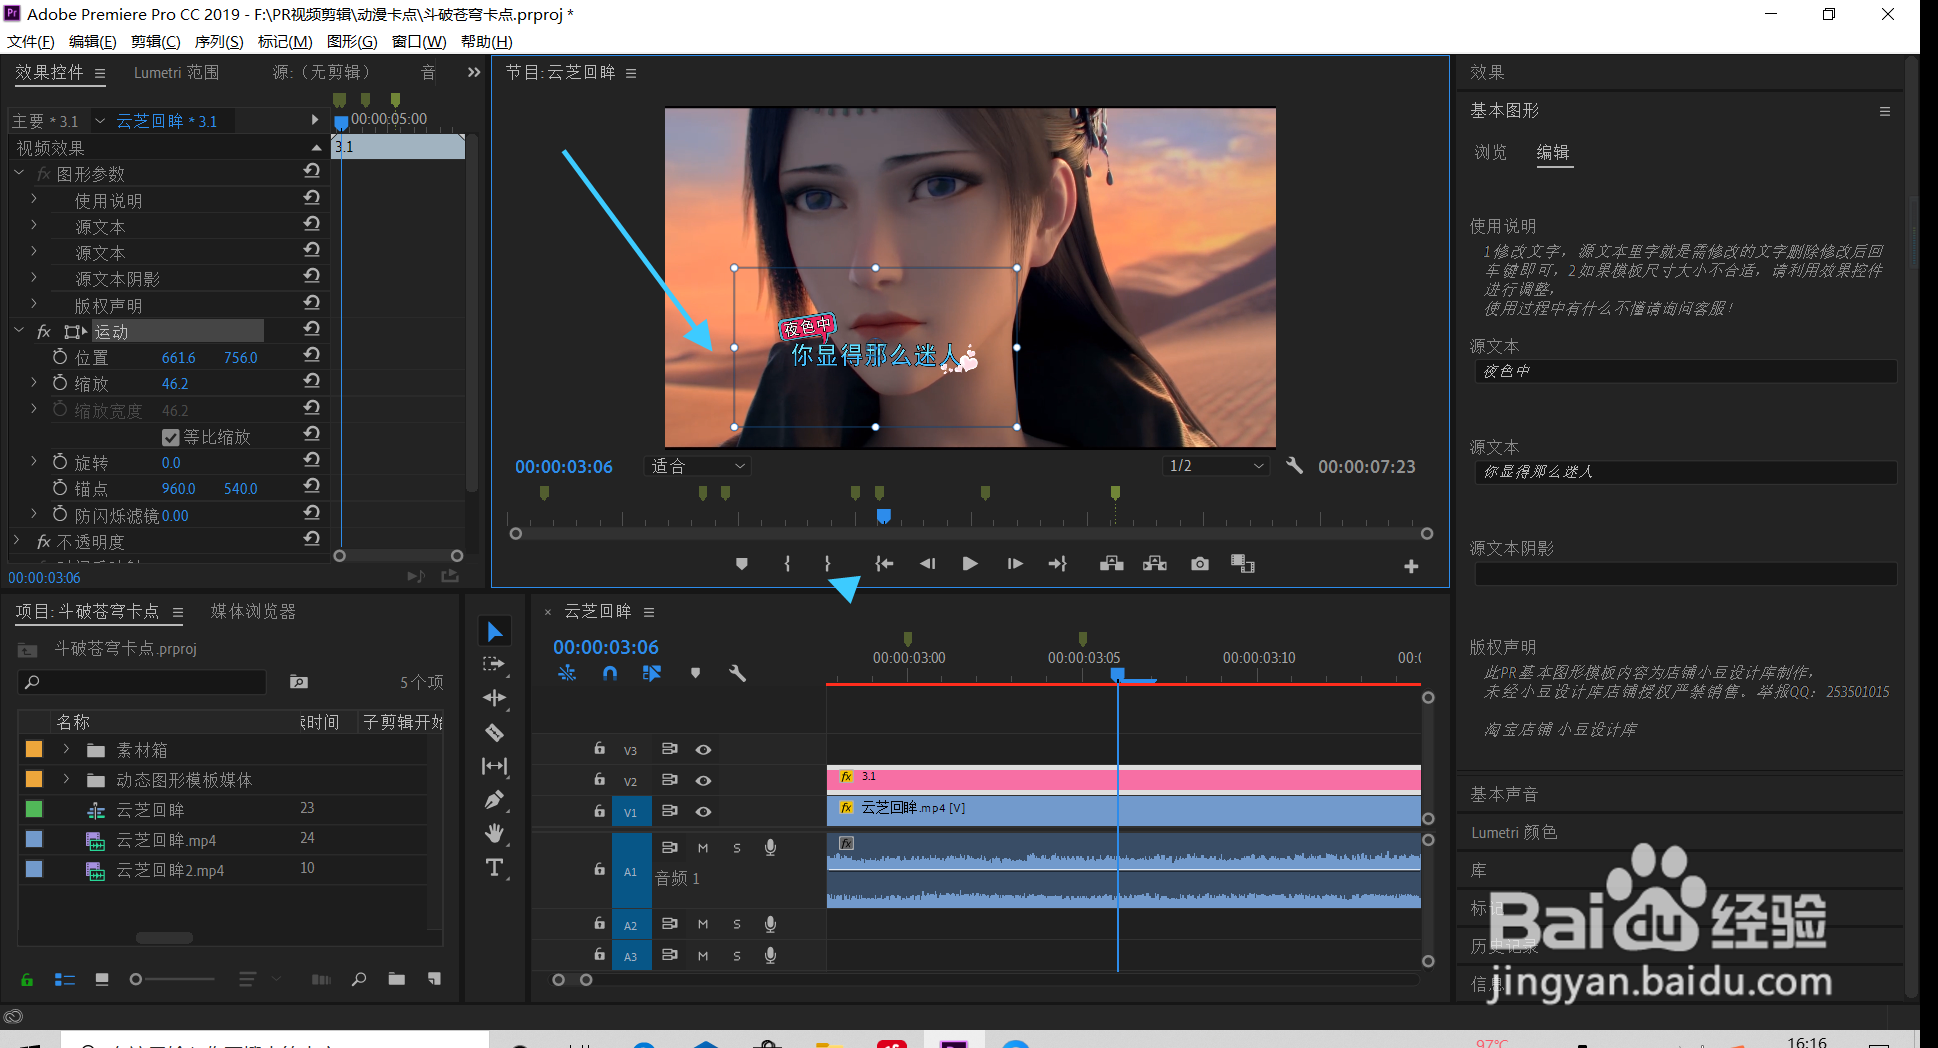Expand the 缩放 property

click(33, 383)
